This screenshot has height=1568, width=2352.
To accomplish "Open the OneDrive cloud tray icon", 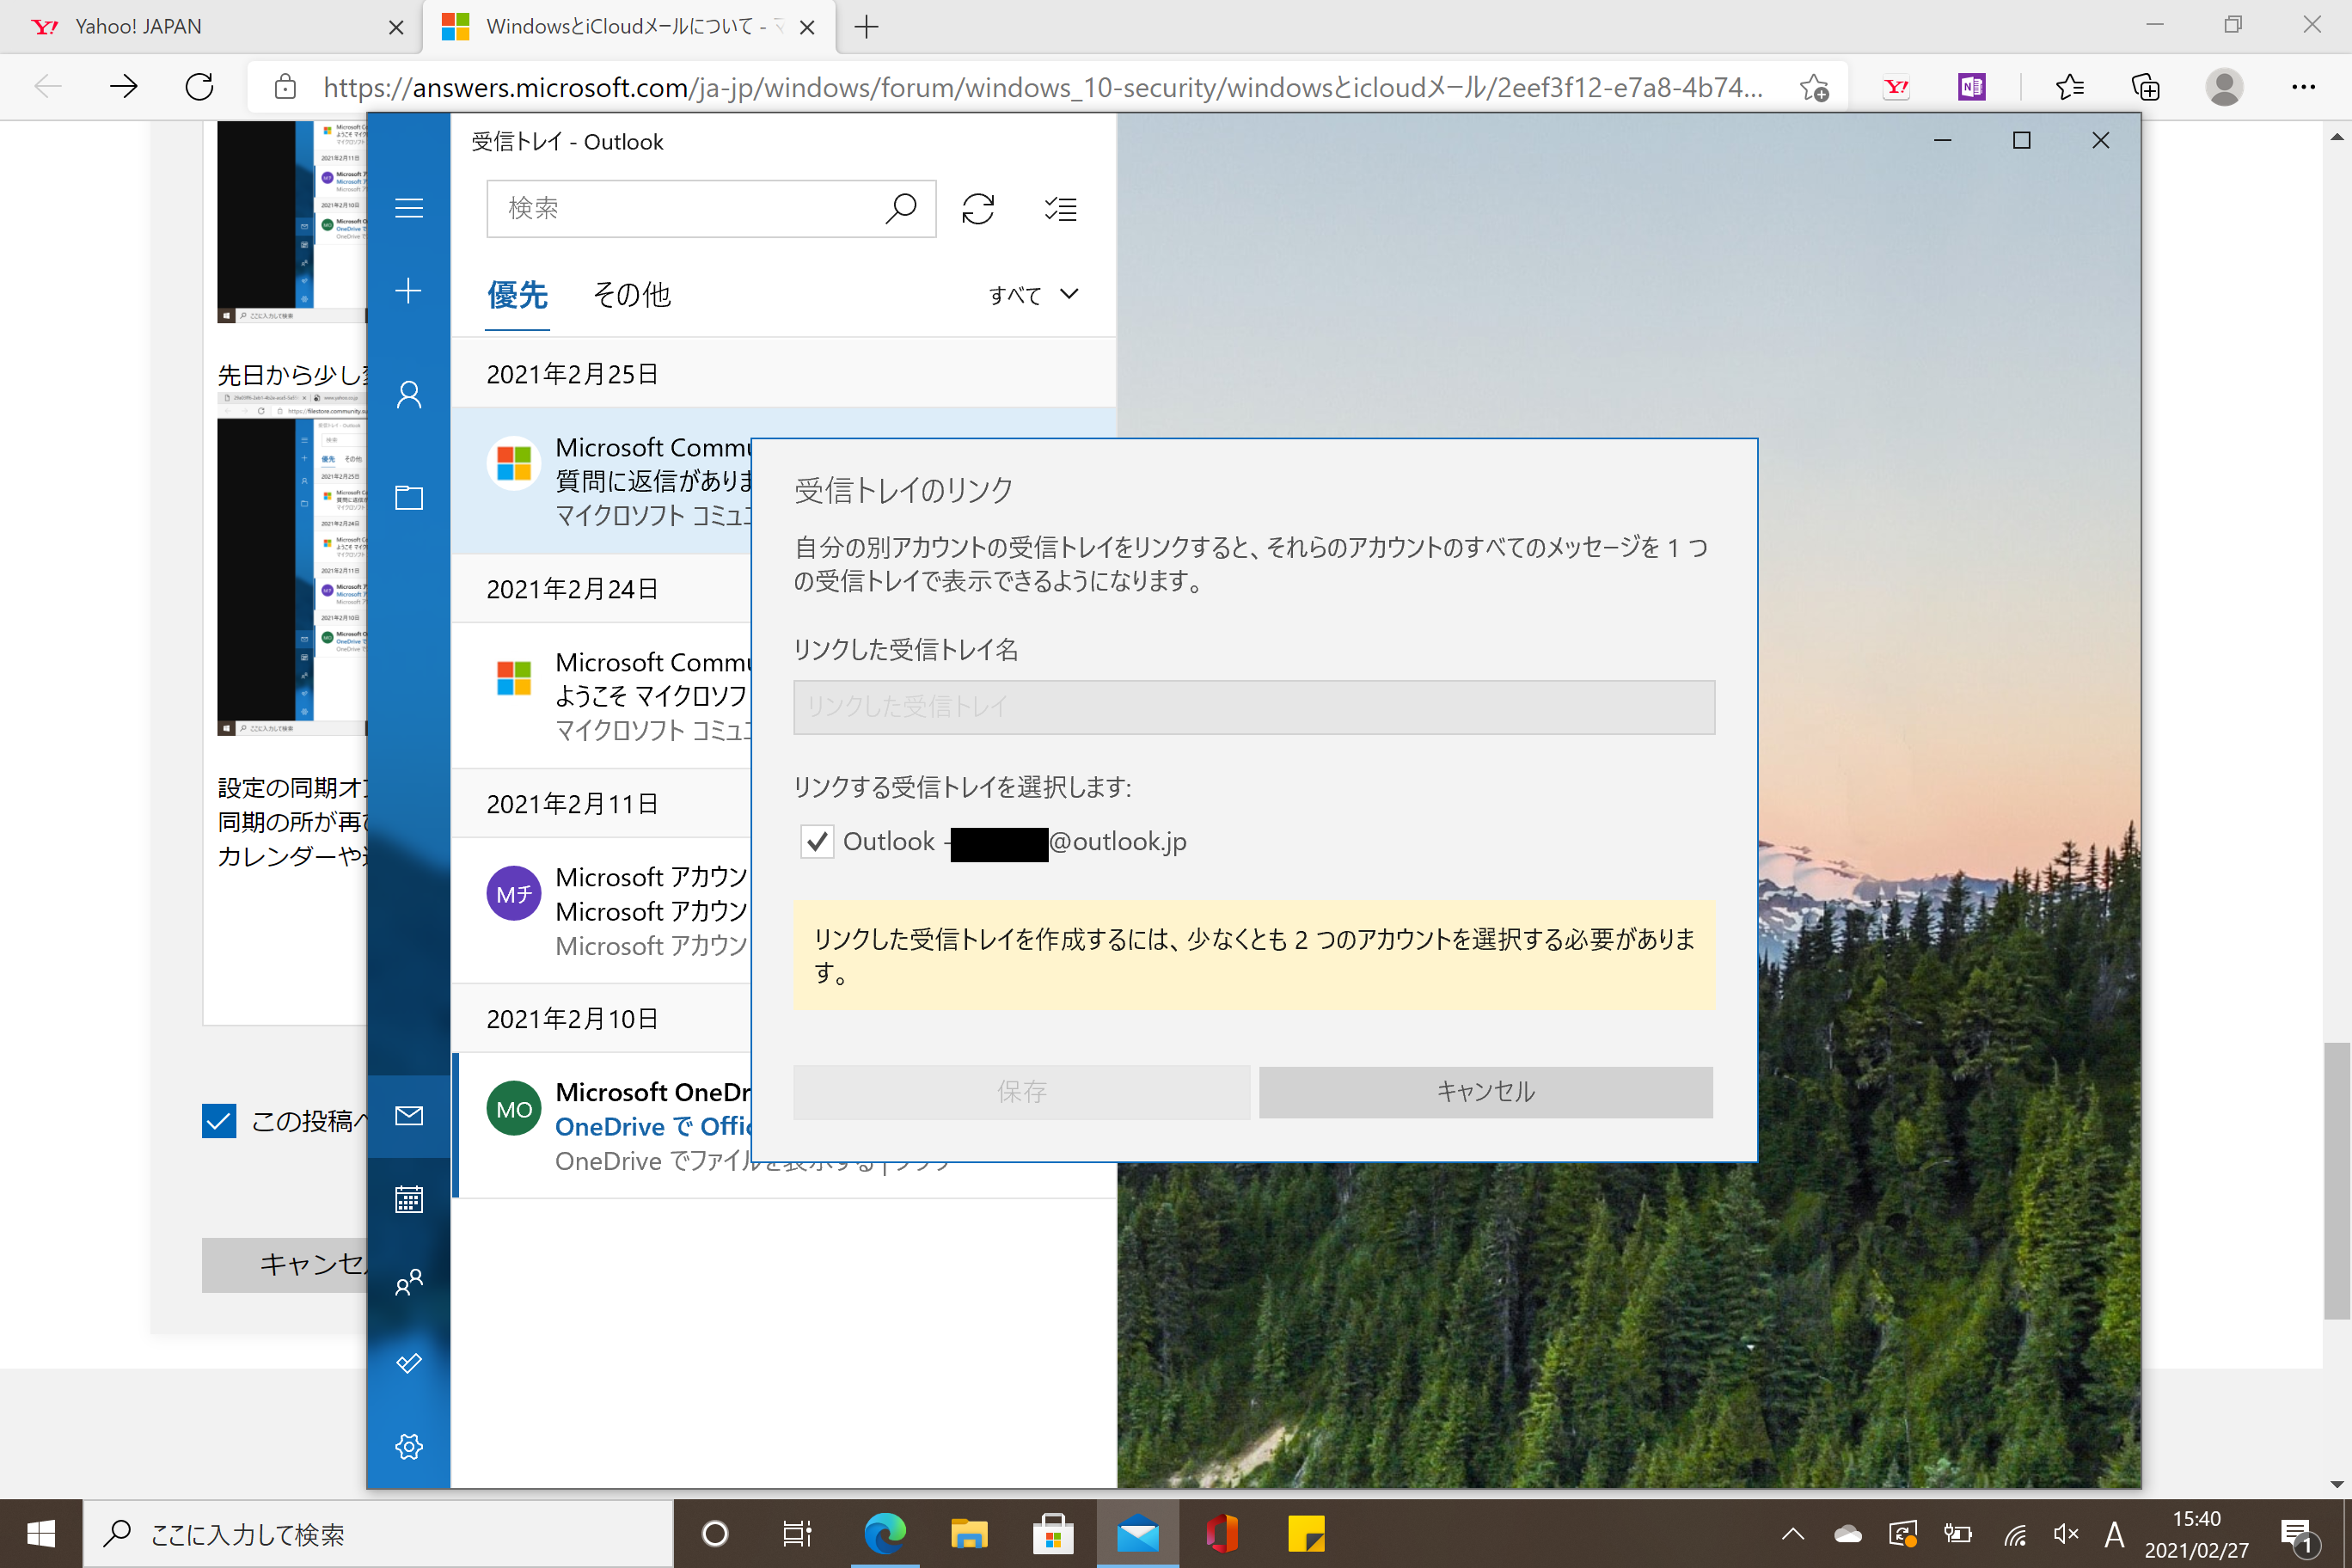I will pyautogui.click(x=1847, y=1534).
